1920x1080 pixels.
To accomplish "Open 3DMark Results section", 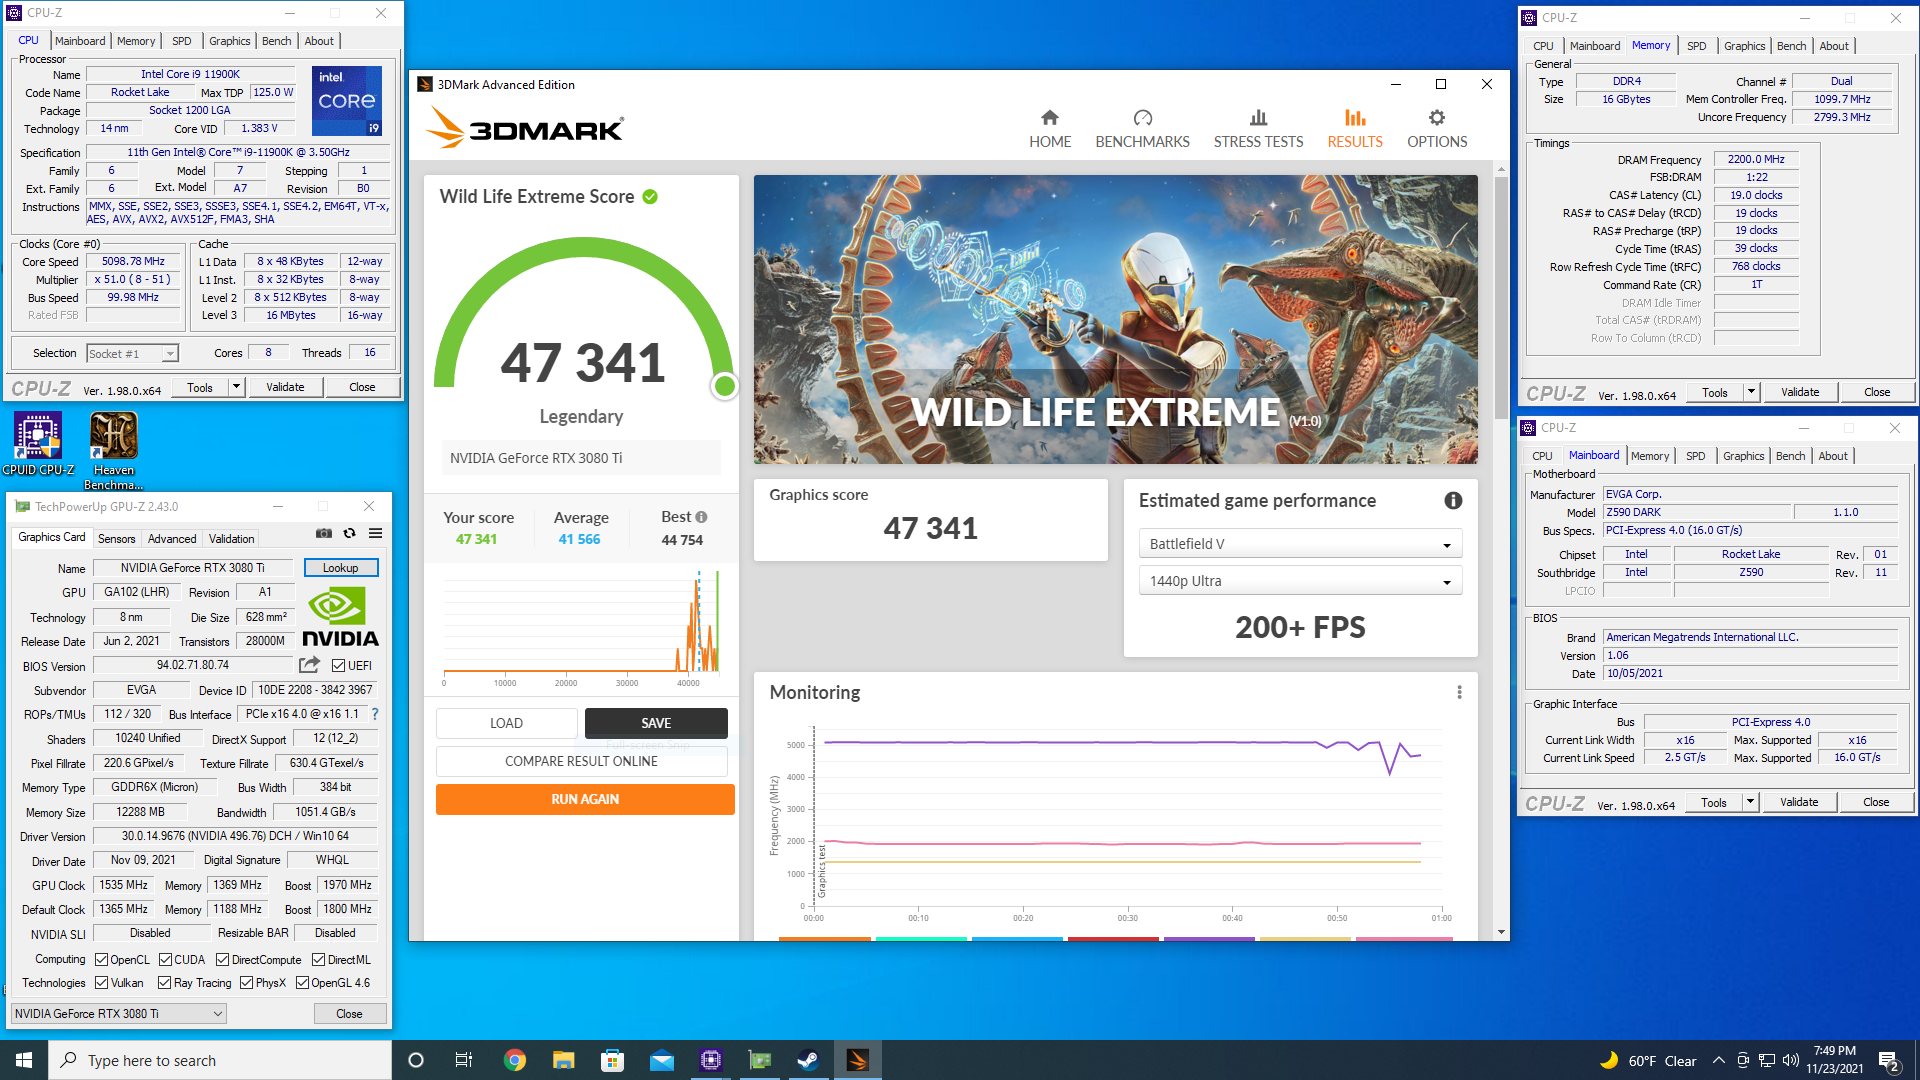I will pyautogui.click(x=1355, y=129).
